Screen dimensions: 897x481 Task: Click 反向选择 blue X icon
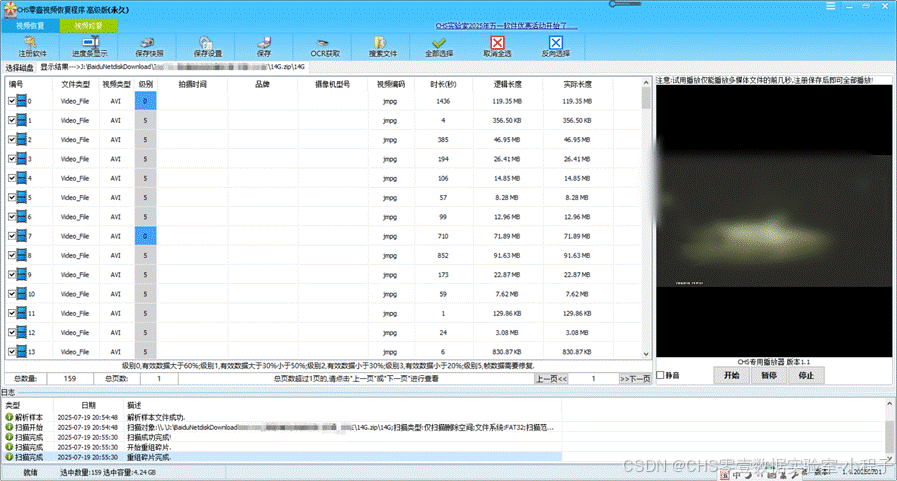coord(555,42)
